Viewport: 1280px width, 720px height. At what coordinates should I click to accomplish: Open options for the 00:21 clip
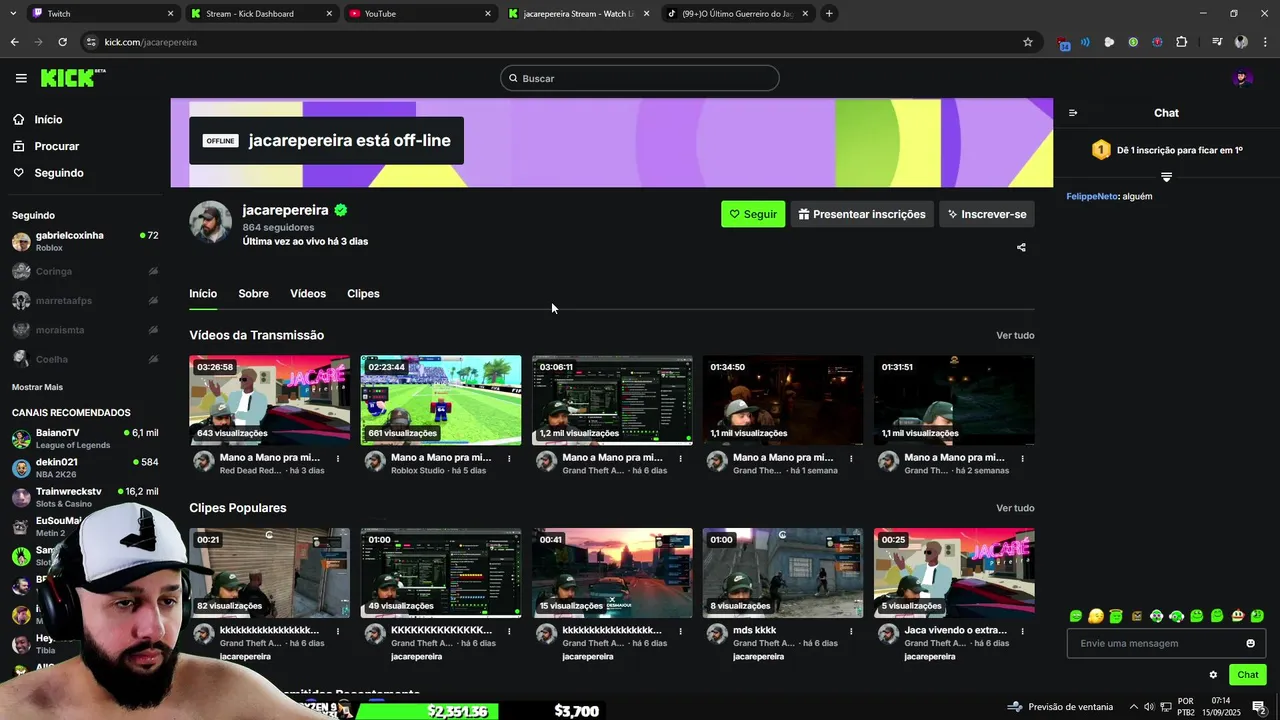(338, 631)
